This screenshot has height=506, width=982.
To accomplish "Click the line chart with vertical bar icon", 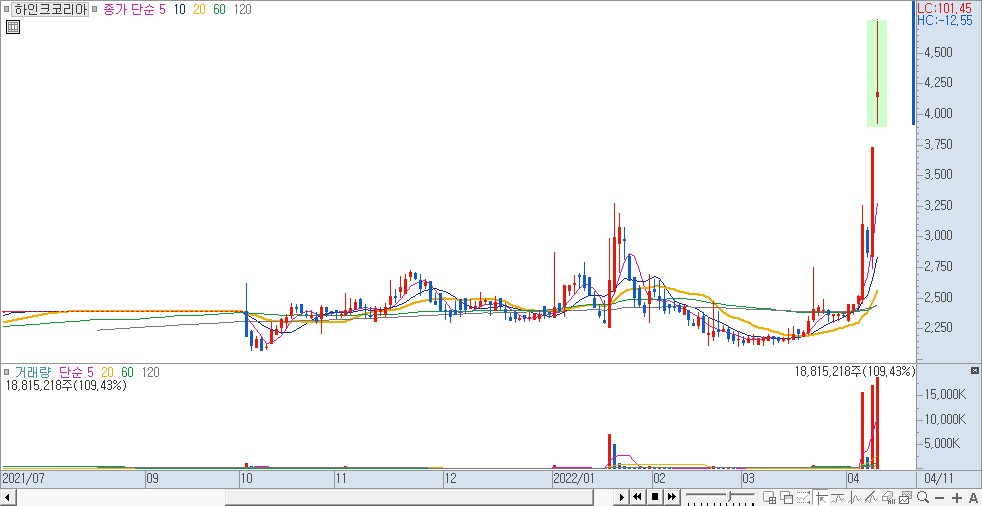I will (x=854, y=498).
